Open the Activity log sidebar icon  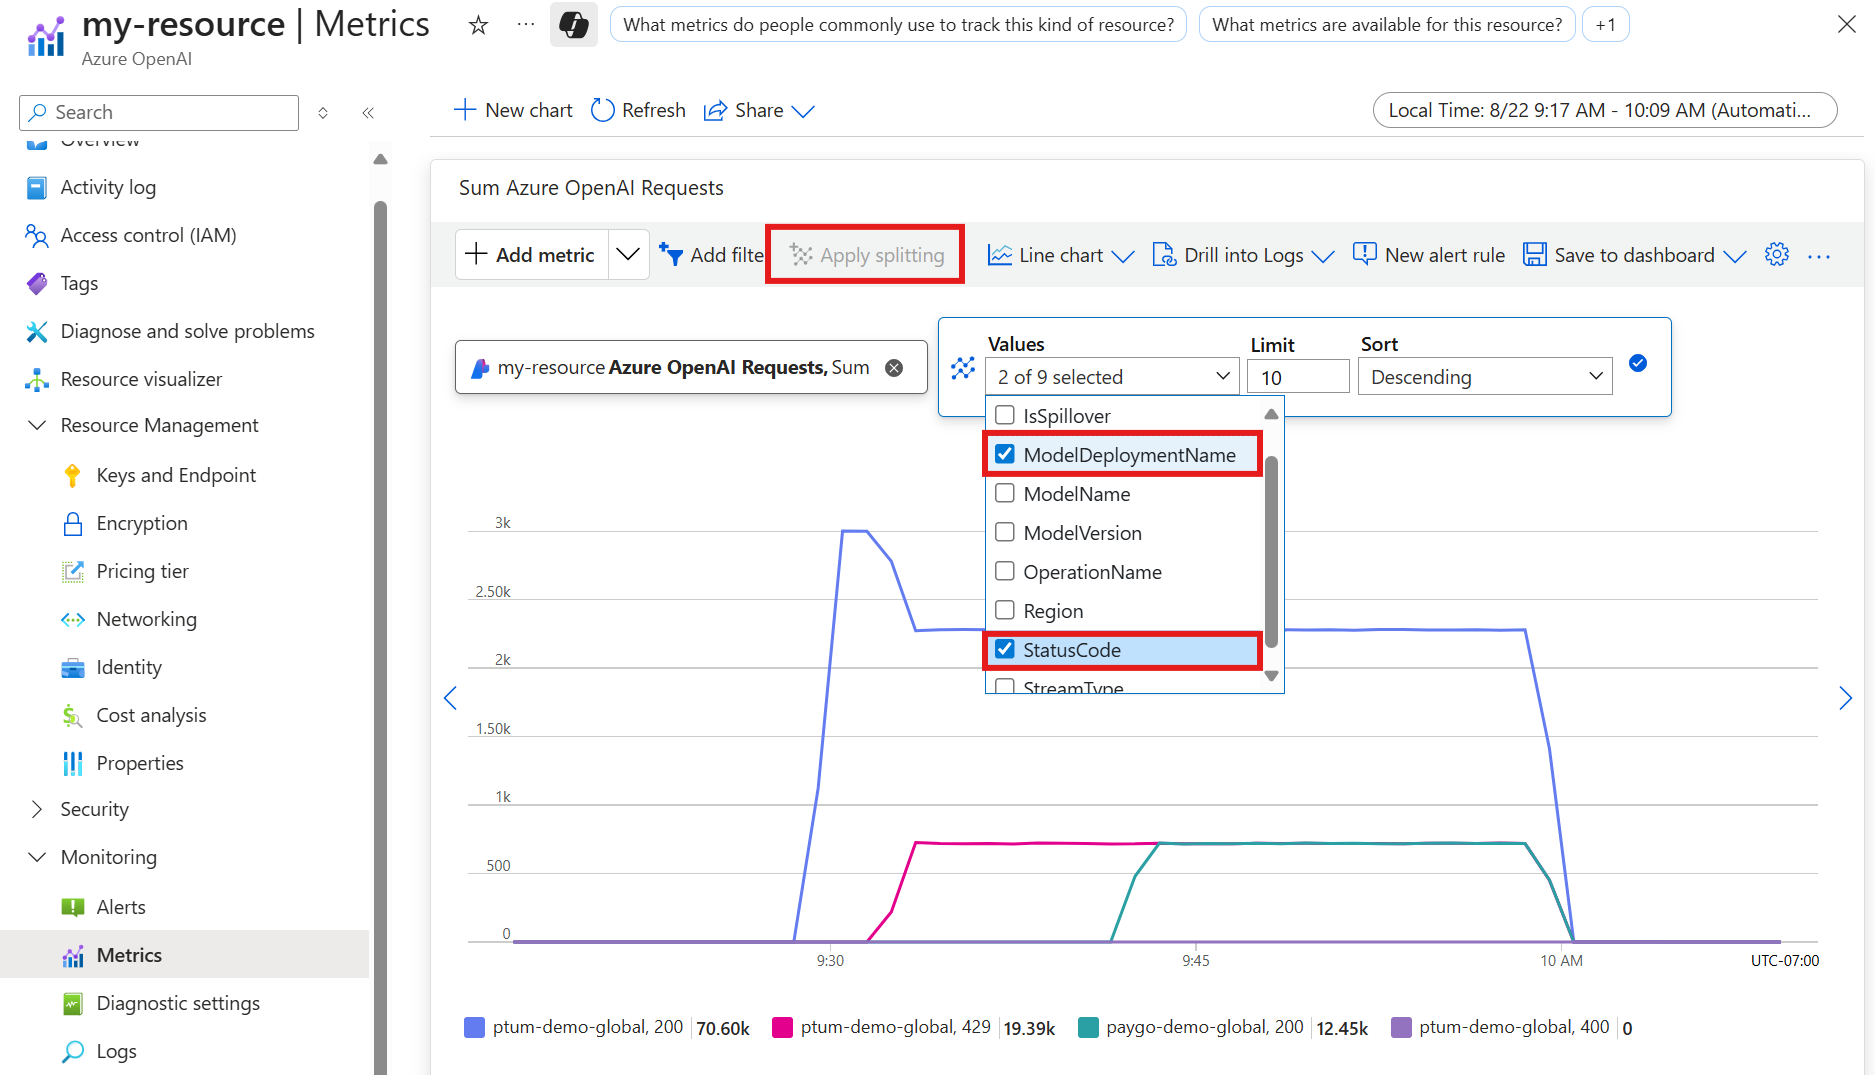coord(36,187)
